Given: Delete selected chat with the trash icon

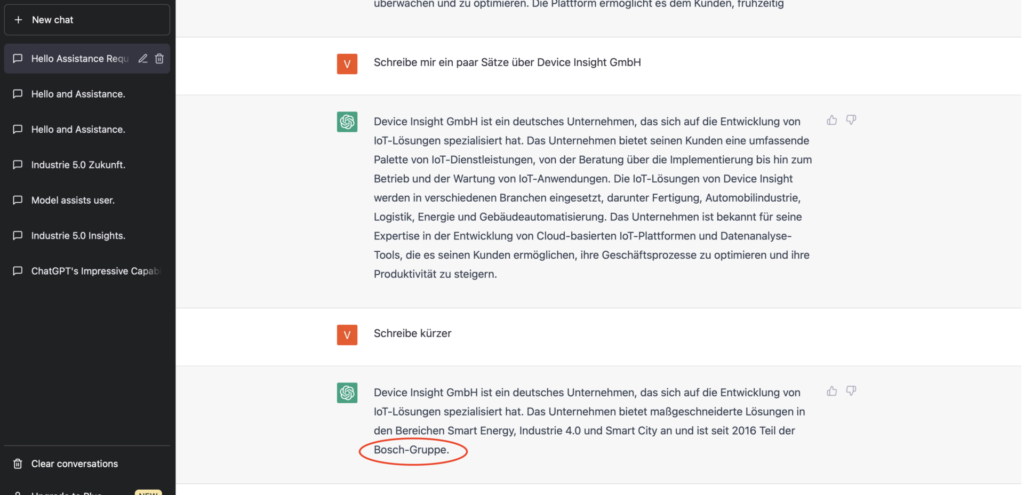Looking at the screenshot, I should pyautogui.click(x=159, y=59).
